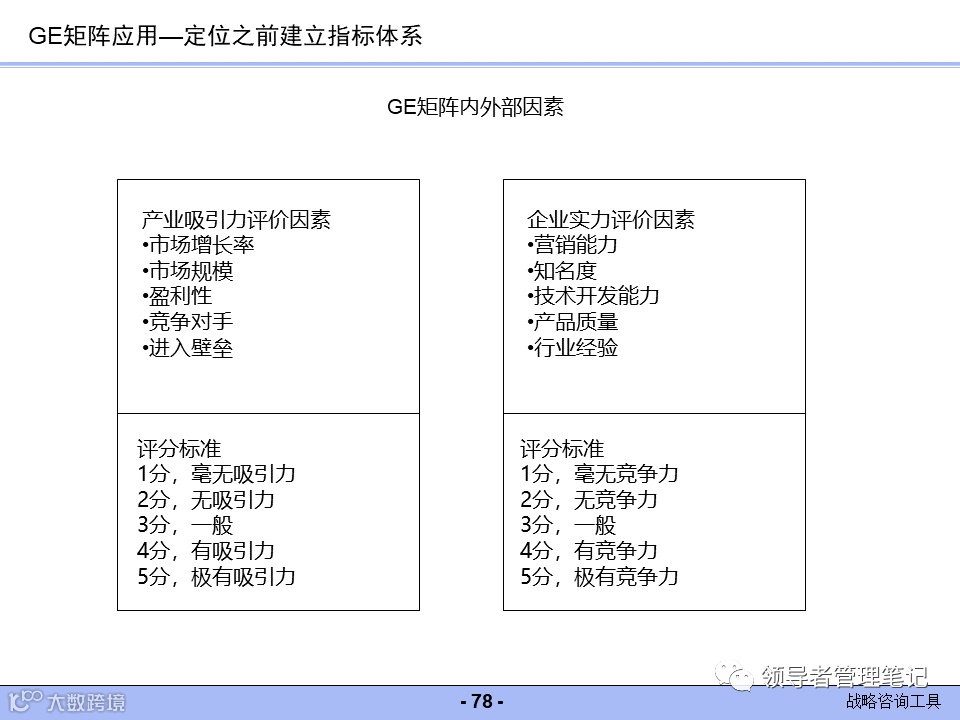The width and height of the screenshot is (960, 720).
Task: Click '评分标准' in the right box
Action: click(x=562, y=449)
